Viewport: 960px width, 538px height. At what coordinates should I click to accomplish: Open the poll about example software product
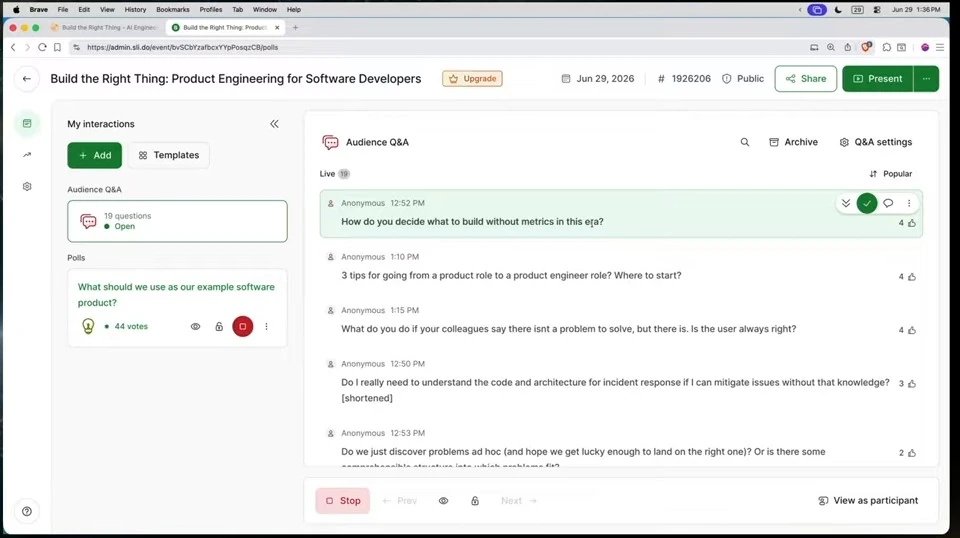(176, 294)
